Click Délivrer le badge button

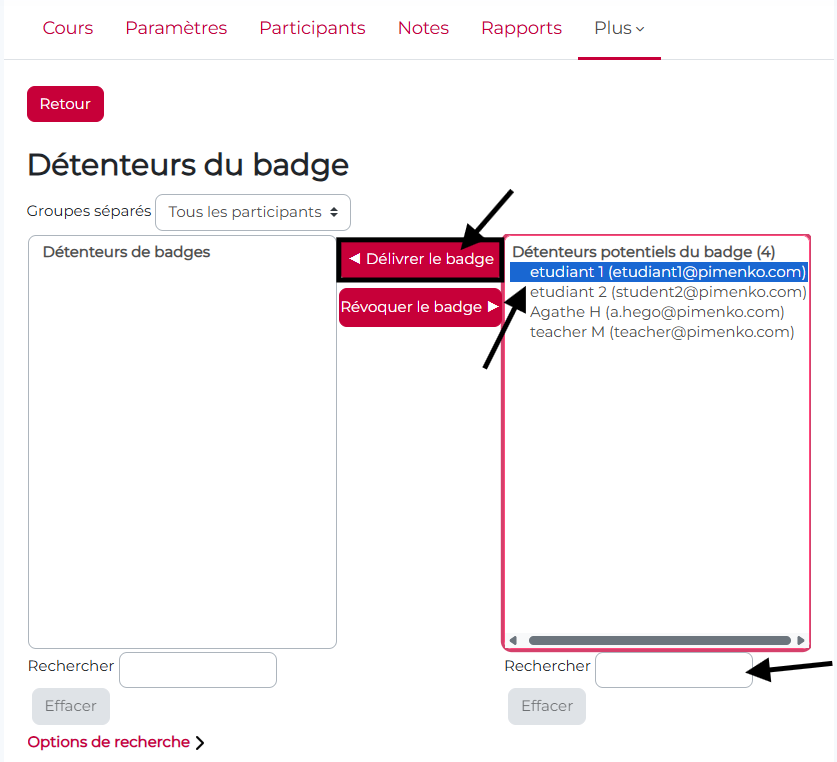pyautogui.click(x=421, y=259)
